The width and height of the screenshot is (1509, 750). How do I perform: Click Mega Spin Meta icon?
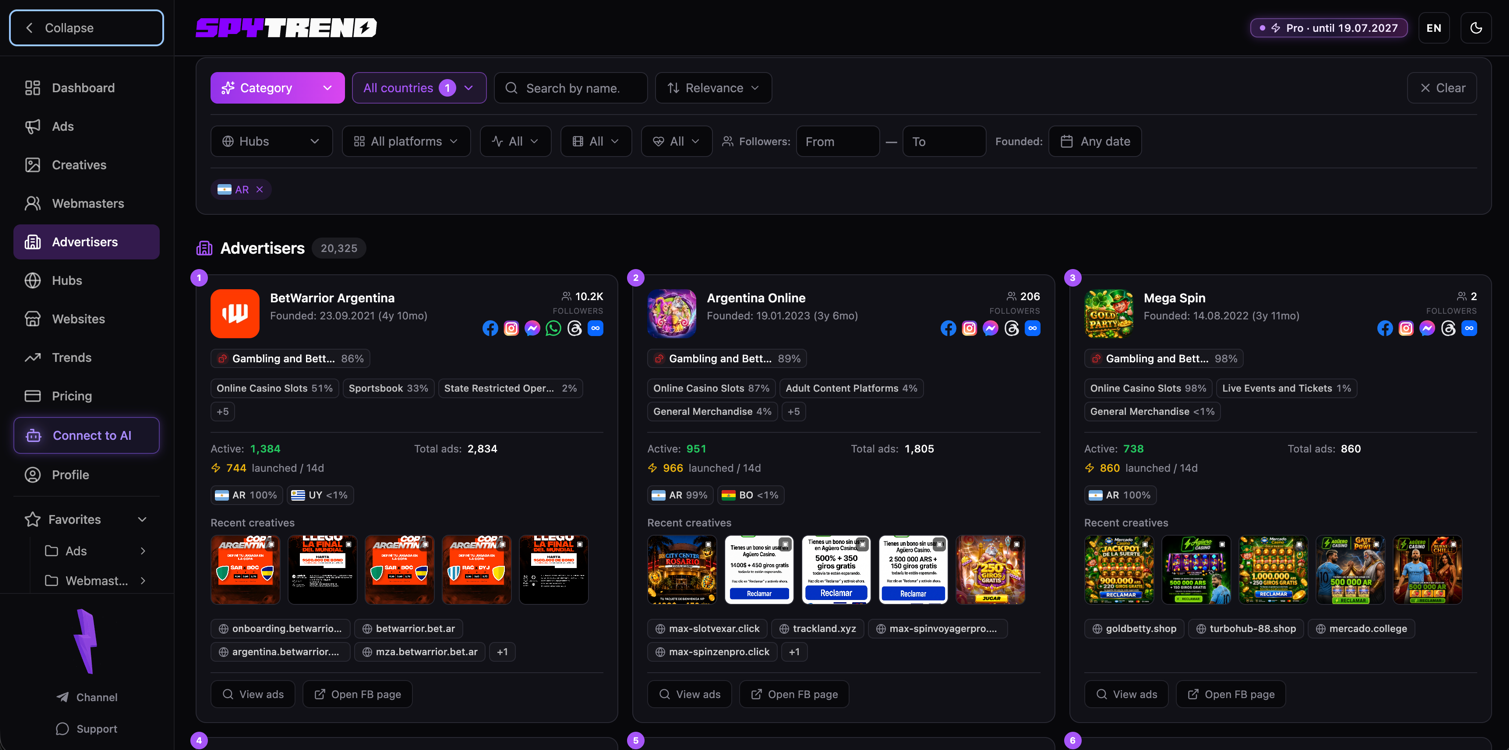pos(1469,328)
